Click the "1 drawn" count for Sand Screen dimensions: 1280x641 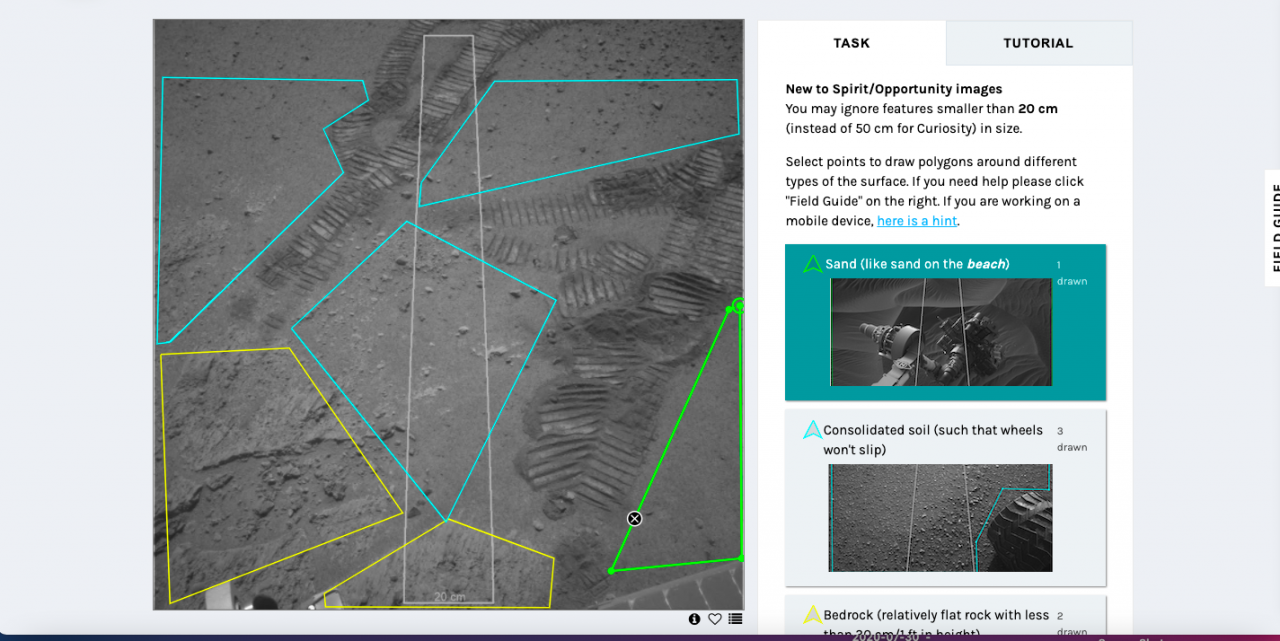pos(1072,273)
